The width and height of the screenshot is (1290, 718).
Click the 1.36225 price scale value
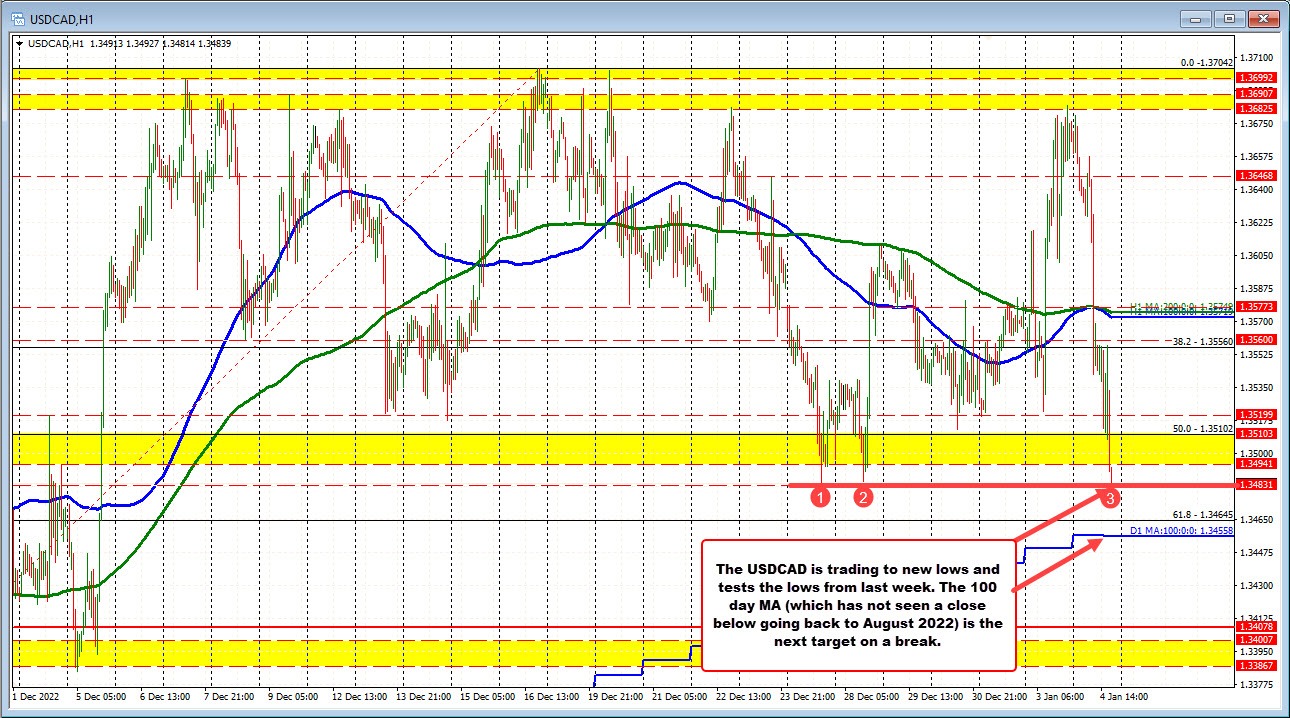pos(1256,222)
